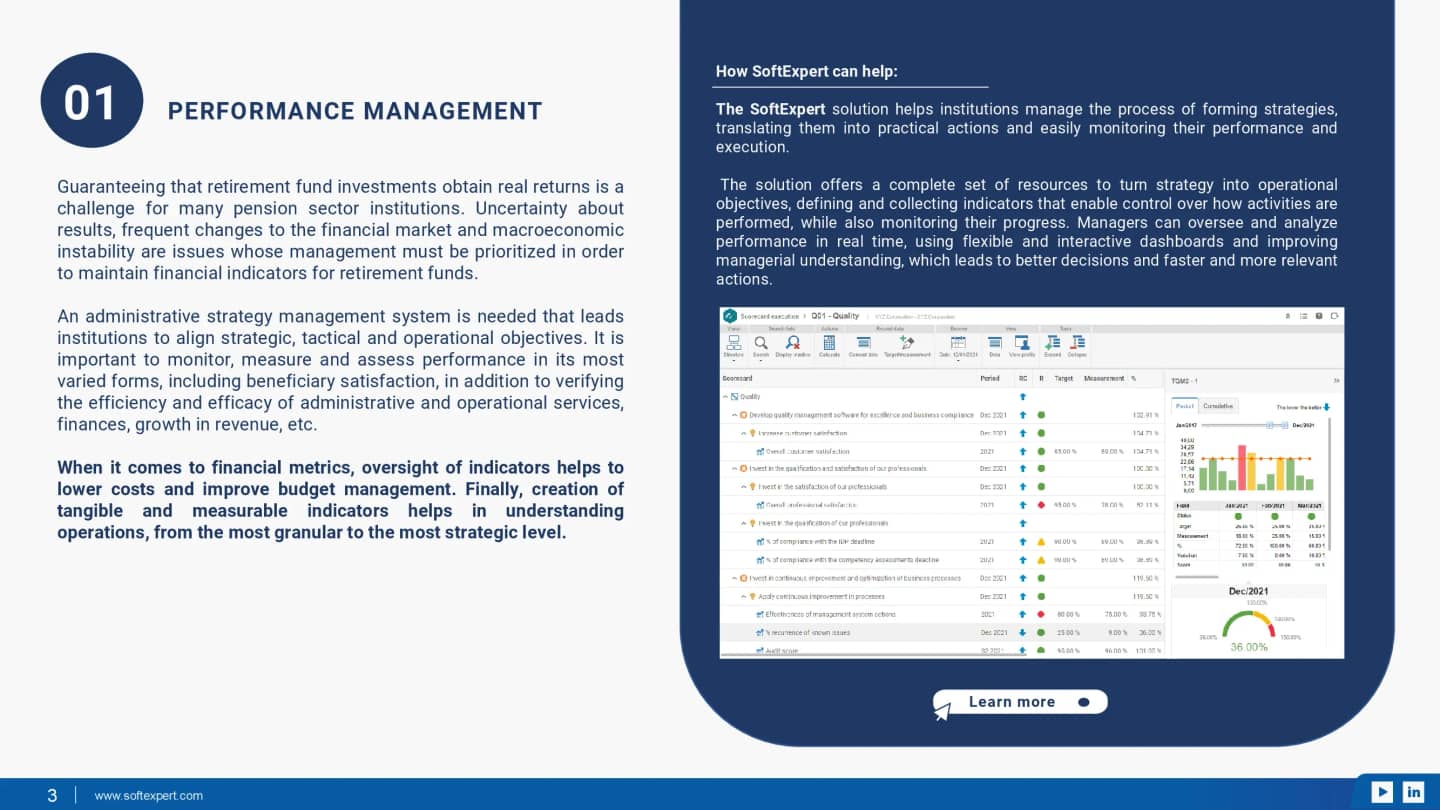Click the Current data toolbar icon
Image resolution: width=1440 pixels, height=810 pixels.
pos(863,342)
